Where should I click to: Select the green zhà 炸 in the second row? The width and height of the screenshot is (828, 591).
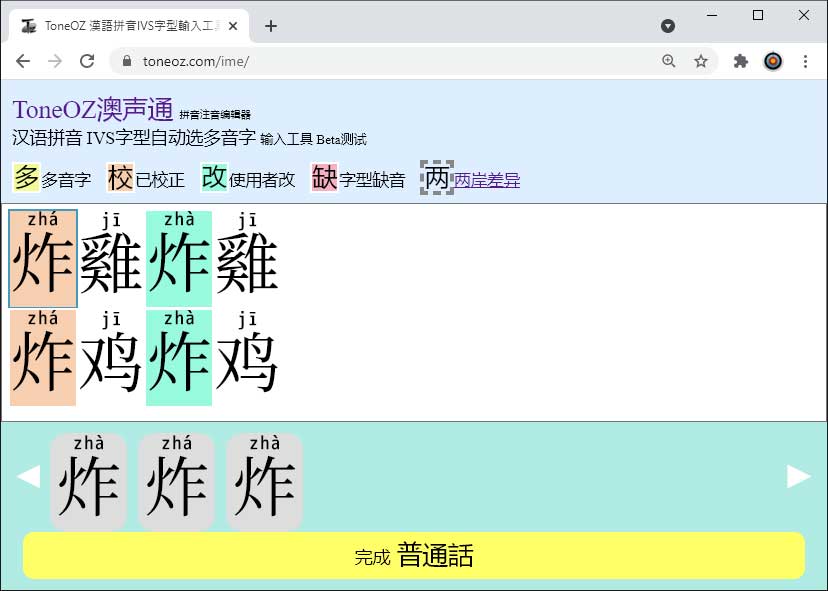[x=179, y=358]
